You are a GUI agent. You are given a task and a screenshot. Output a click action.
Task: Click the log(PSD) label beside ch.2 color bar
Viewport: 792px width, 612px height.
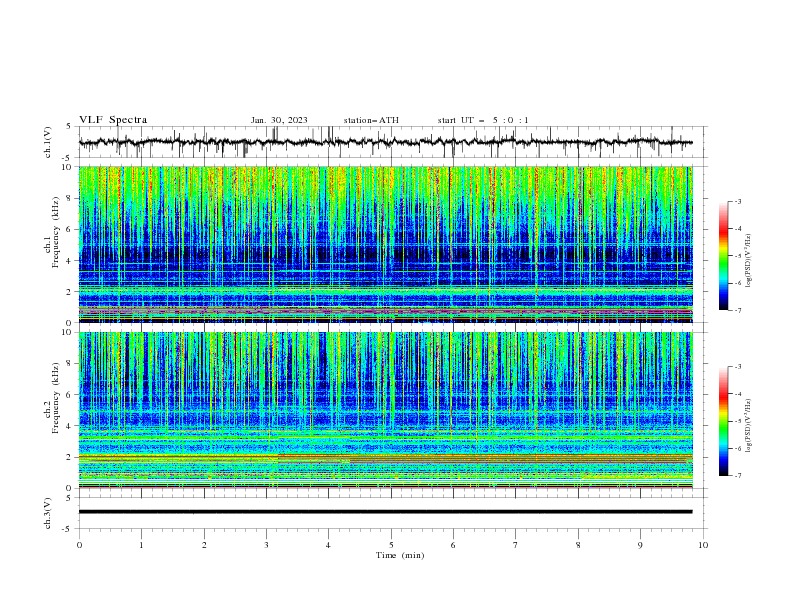748,426
